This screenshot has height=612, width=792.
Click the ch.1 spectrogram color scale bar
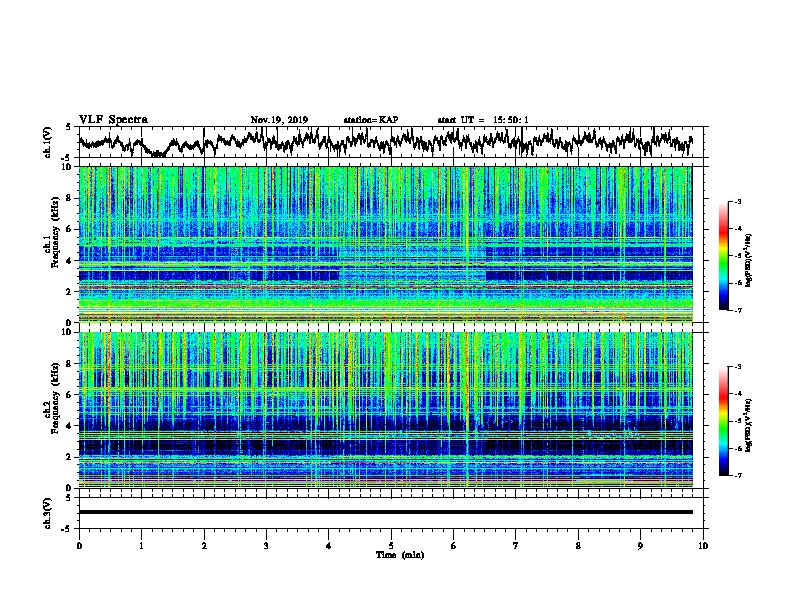(724, 256)
